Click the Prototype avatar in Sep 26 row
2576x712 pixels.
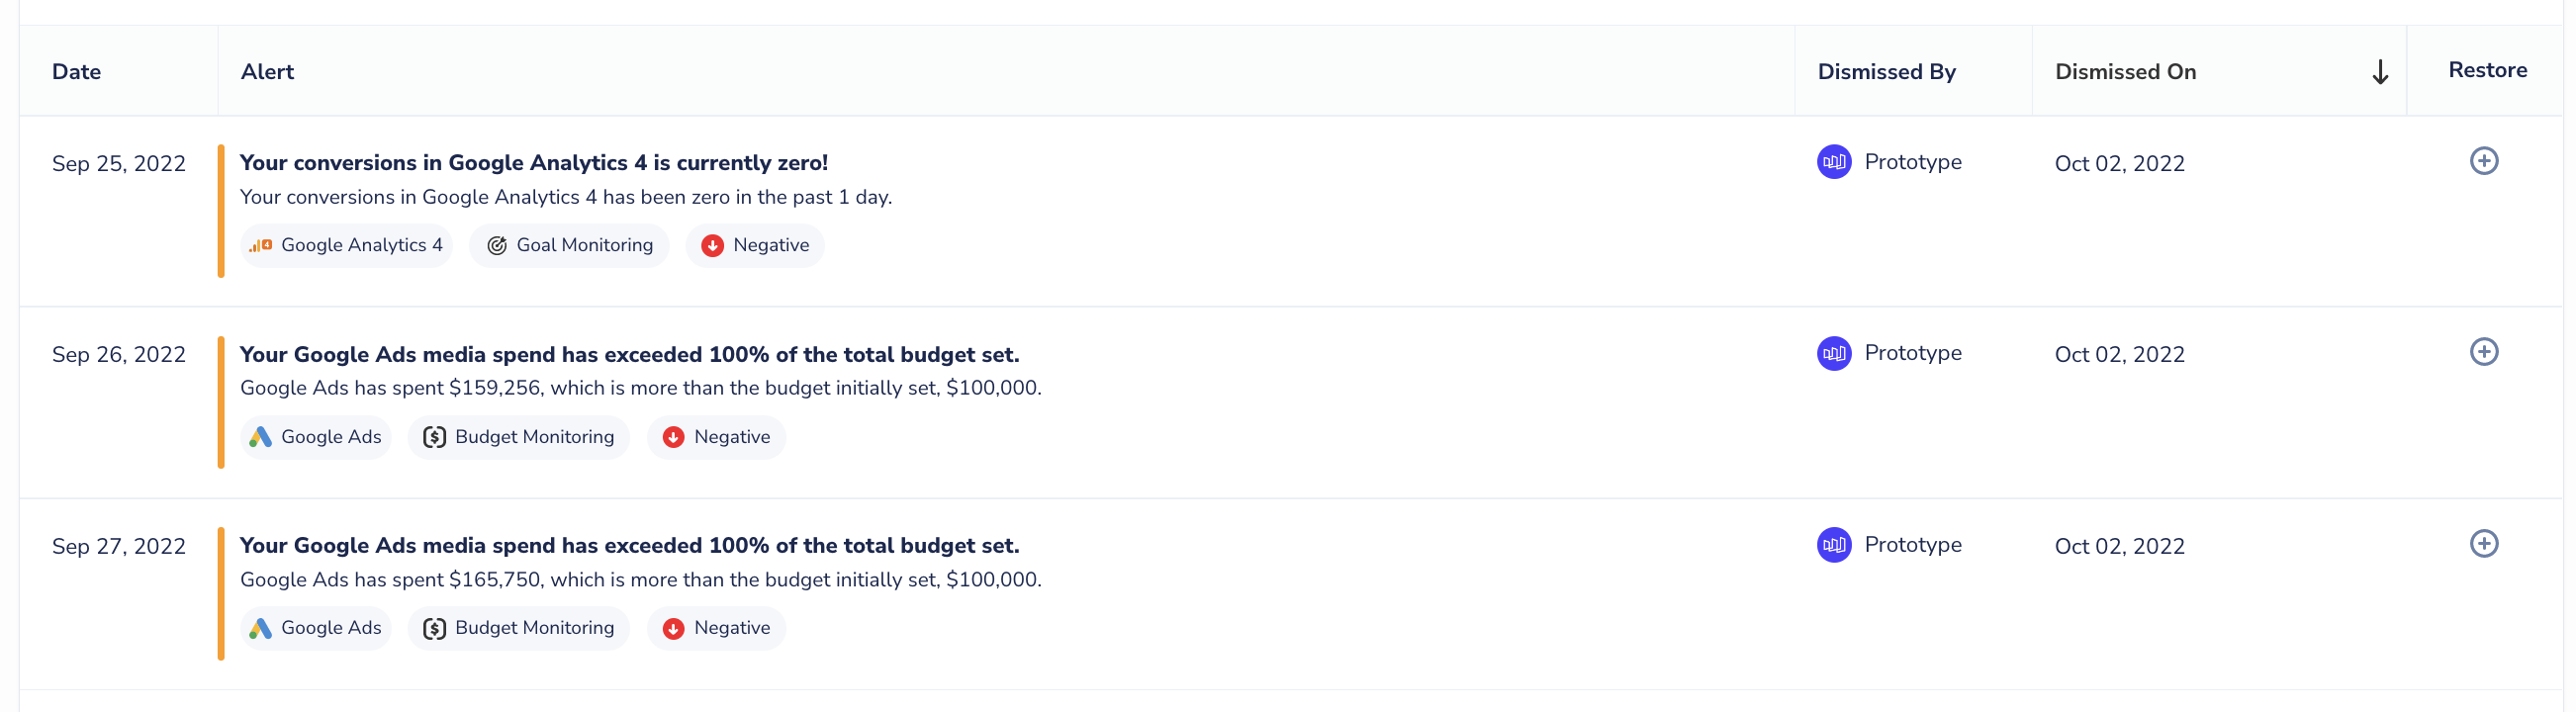pos(1834,353)
